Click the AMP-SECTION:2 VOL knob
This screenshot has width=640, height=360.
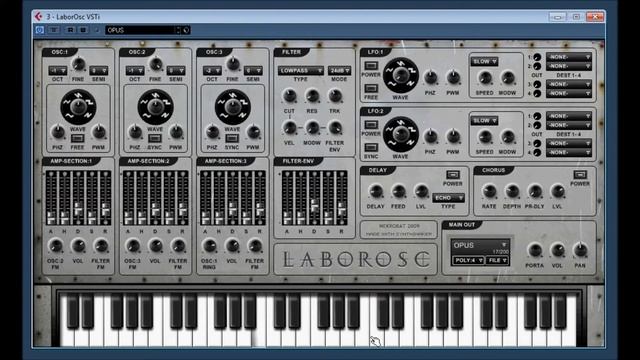[155, 246]
